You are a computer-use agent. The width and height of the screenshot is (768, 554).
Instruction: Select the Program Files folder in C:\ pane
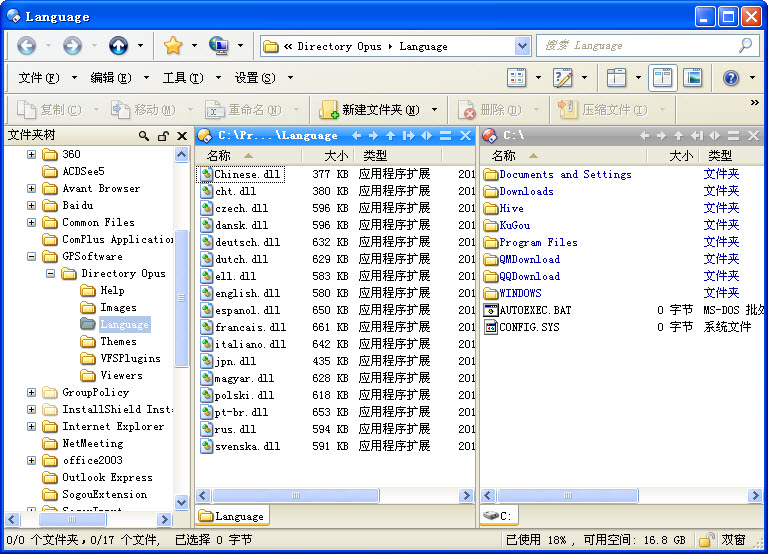pyautogui.click(x=538, y=242)
